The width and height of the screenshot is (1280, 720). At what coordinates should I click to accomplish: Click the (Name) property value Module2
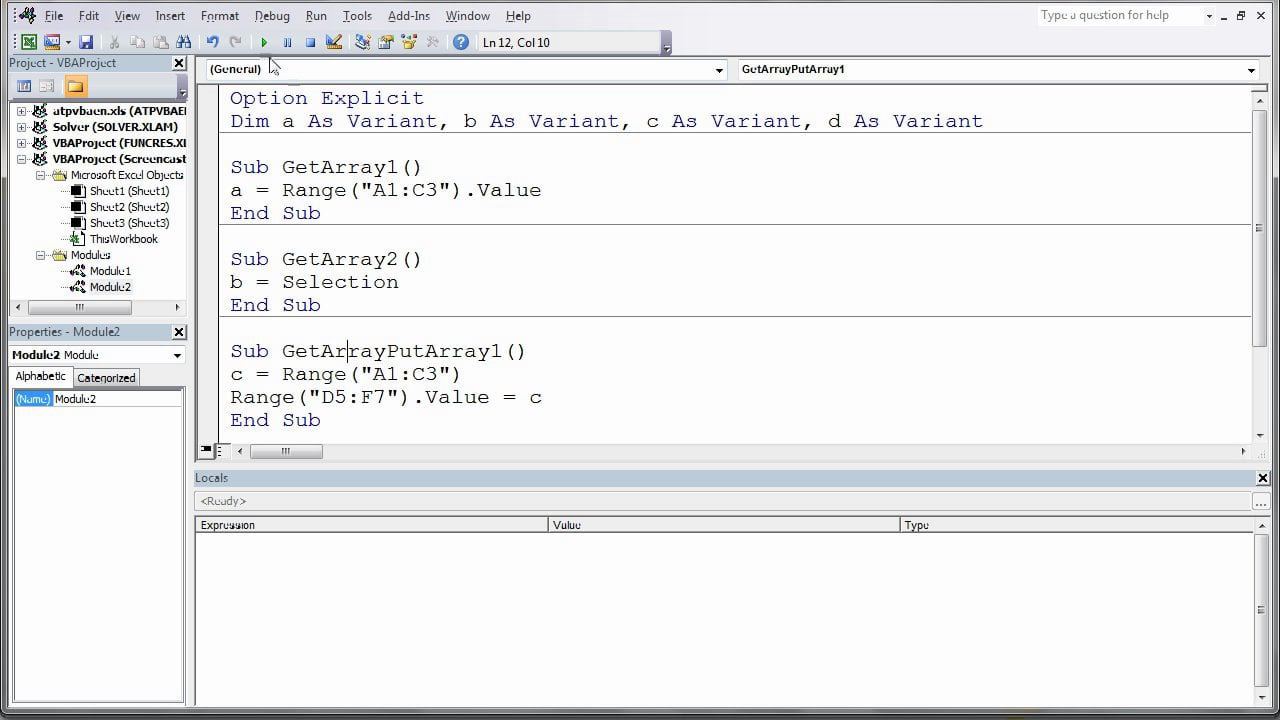[117, 399]
